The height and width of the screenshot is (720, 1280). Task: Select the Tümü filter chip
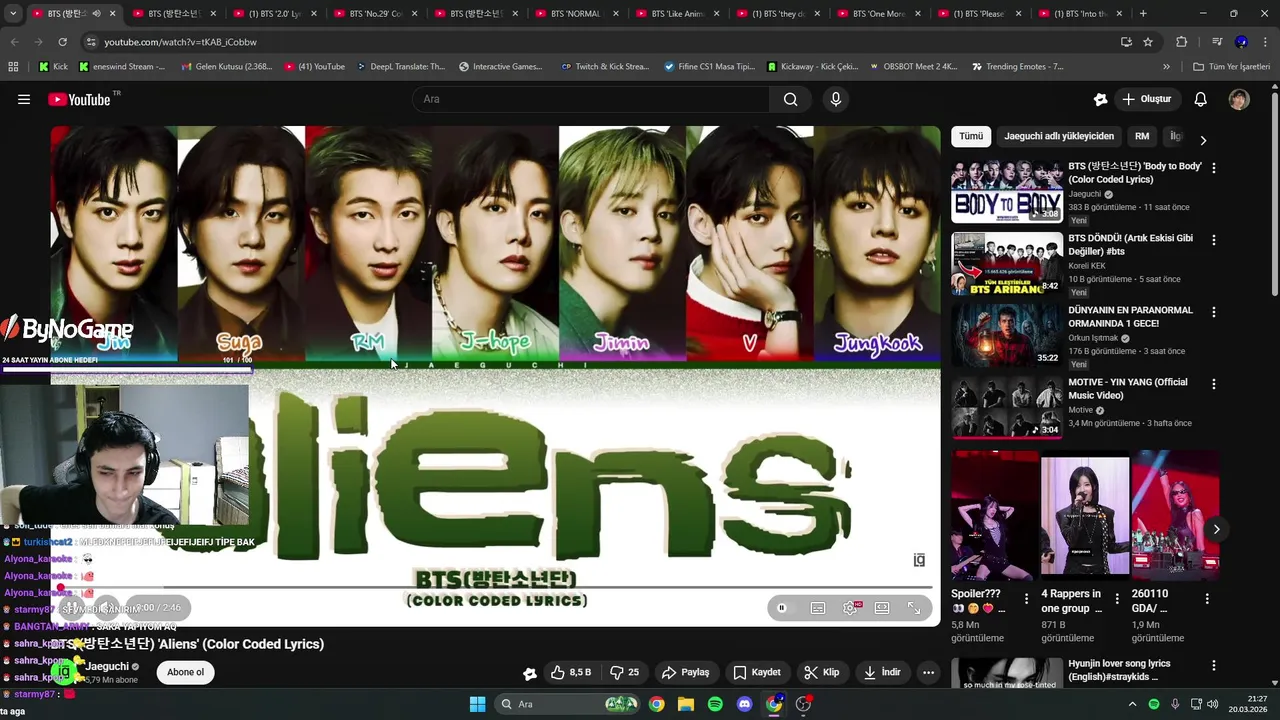point(971,136)
